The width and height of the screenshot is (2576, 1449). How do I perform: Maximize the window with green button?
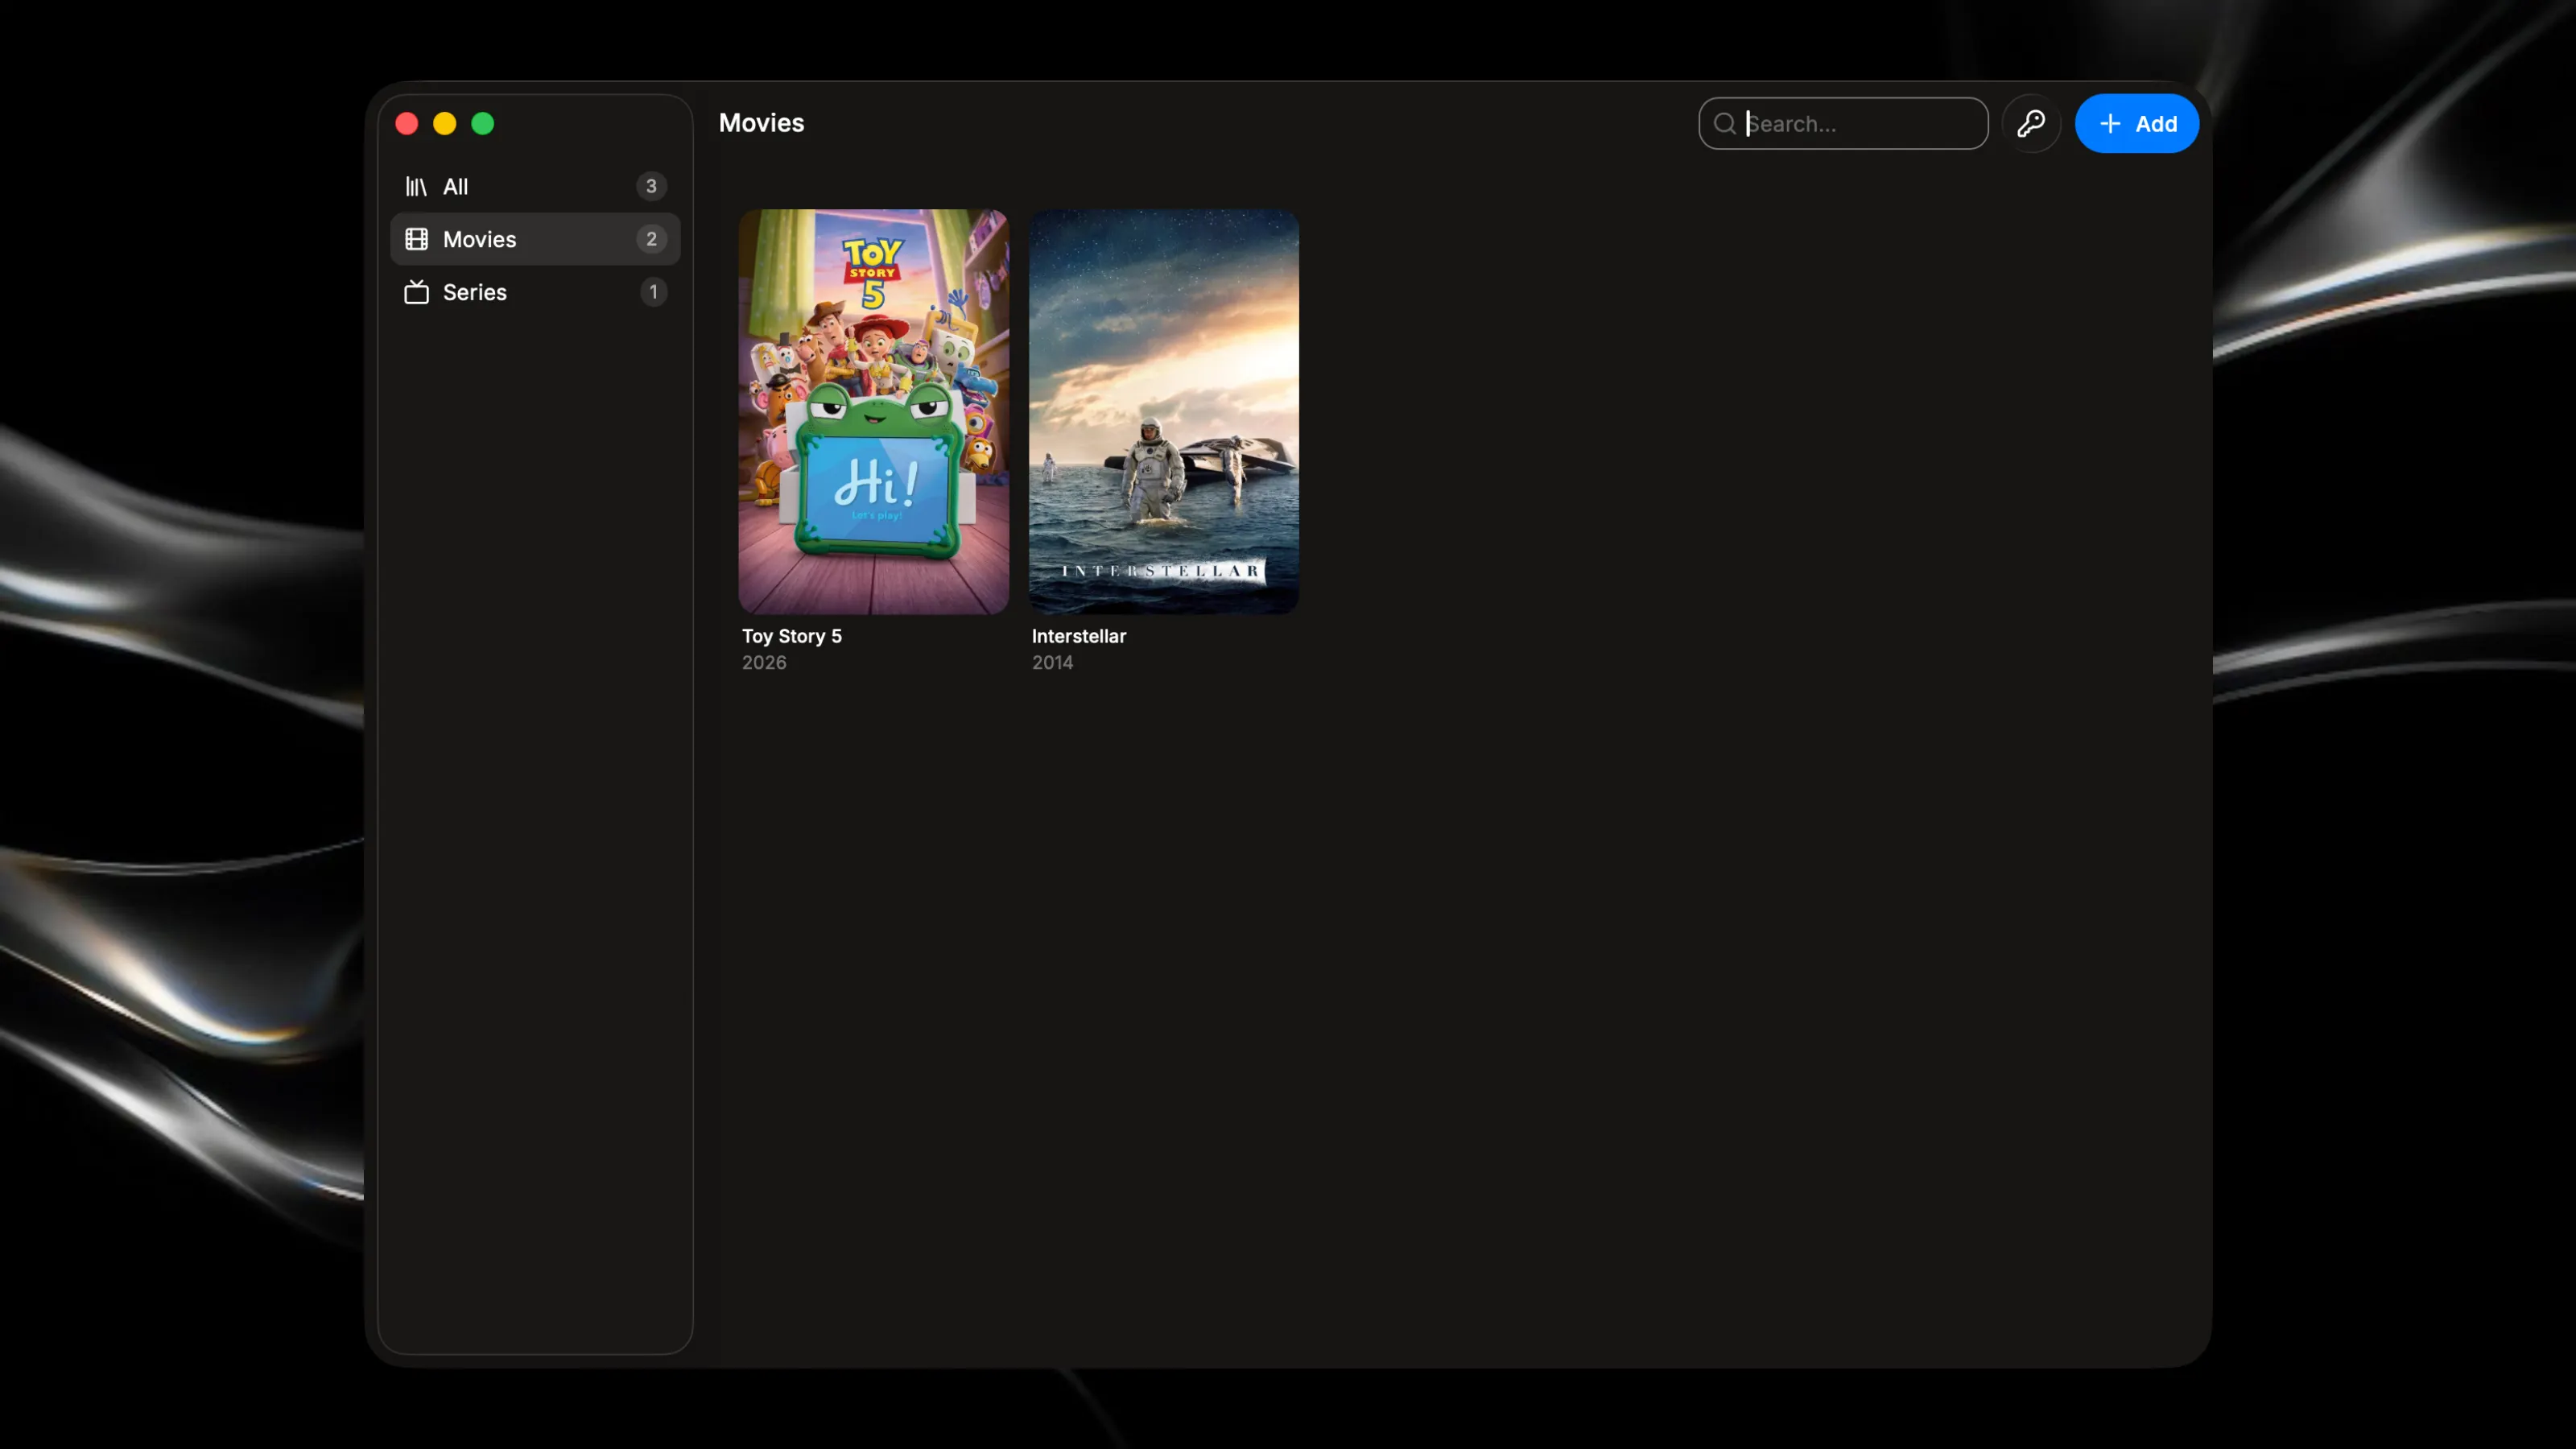(x=483, y=123)
